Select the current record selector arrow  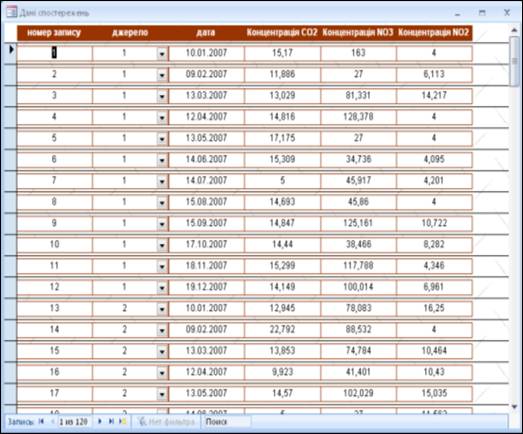tap(11, 50)
